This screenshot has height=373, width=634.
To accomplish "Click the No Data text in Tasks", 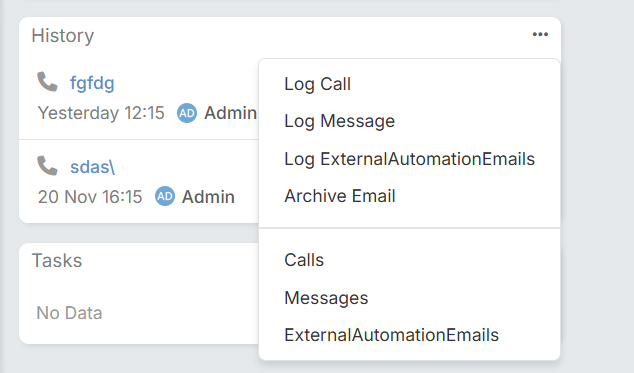I will [69, 313].
